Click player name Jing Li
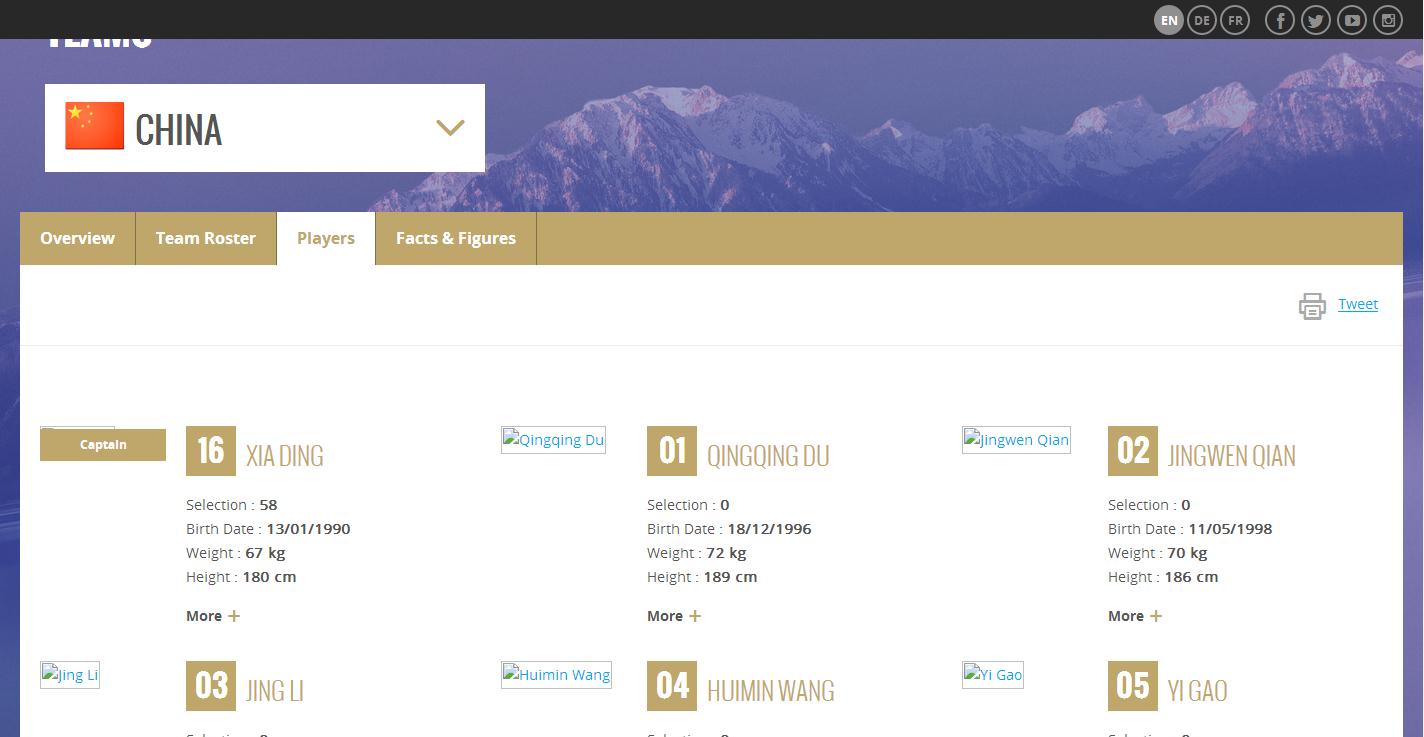This screenshot has width=1424, height=737. 275,691
